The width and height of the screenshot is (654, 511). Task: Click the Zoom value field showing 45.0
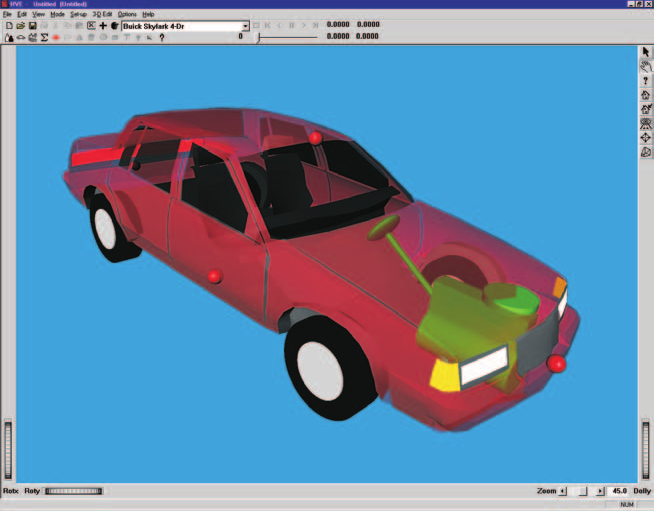(x=619, y=491)
